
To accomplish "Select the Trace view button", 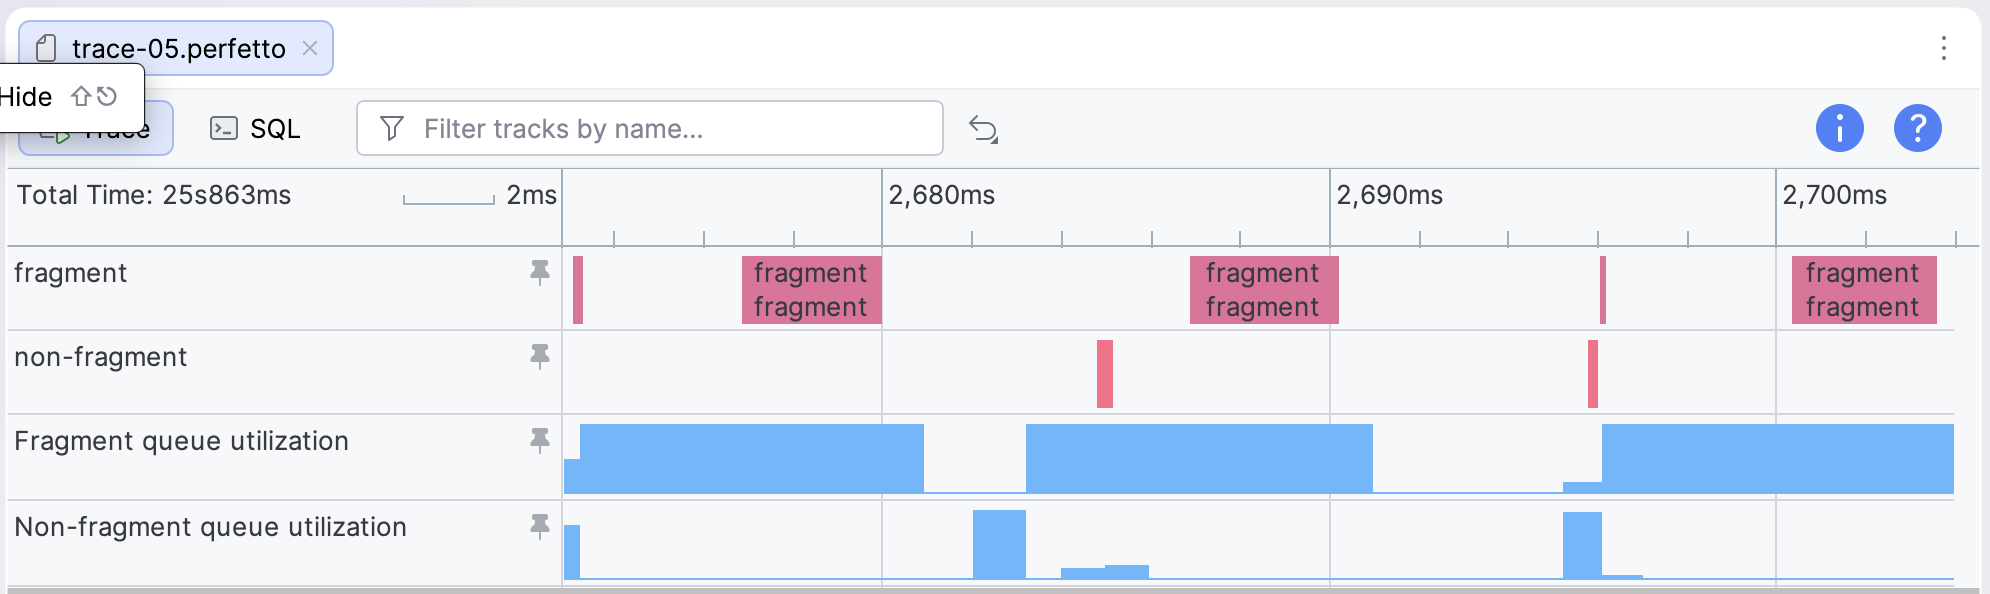I will click(x=96, y=128).
